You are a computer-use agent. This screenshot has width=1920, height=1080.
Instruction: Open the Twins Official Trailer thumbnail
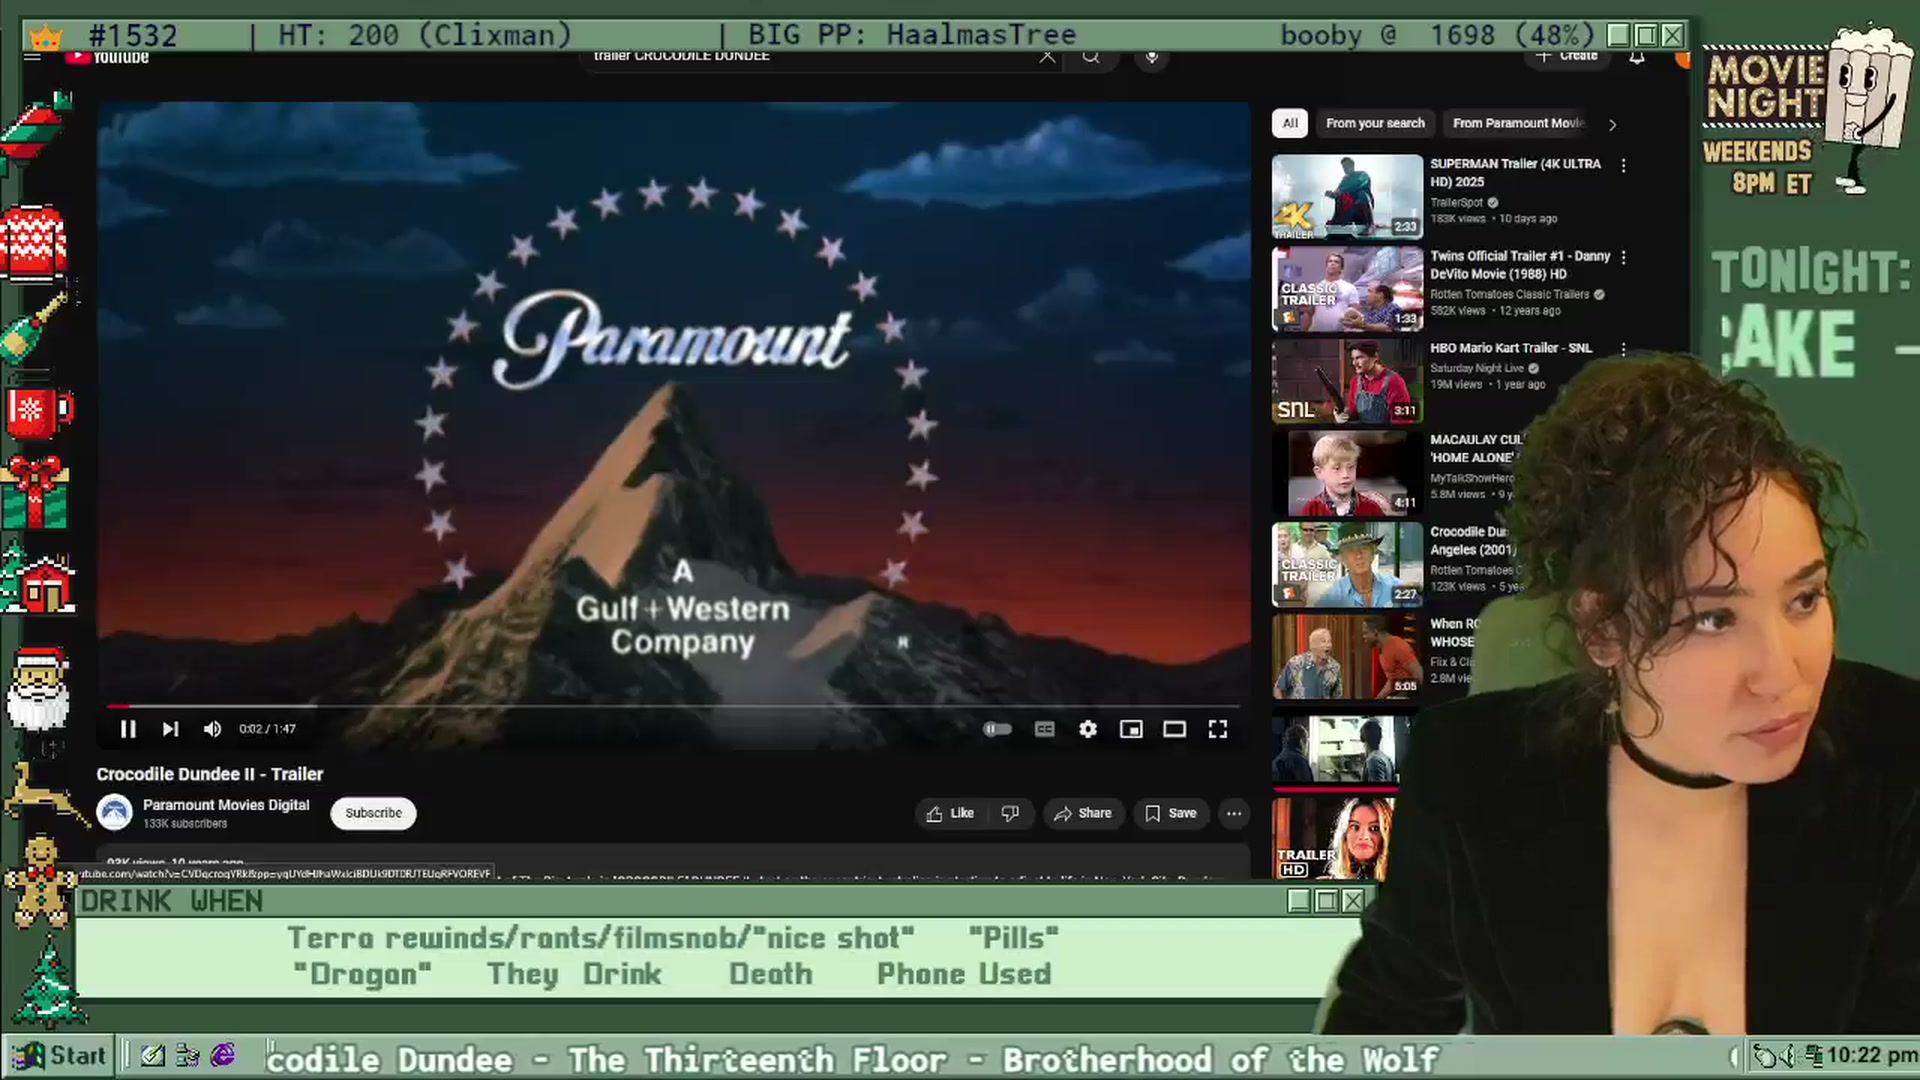[x=1347, y=289]
